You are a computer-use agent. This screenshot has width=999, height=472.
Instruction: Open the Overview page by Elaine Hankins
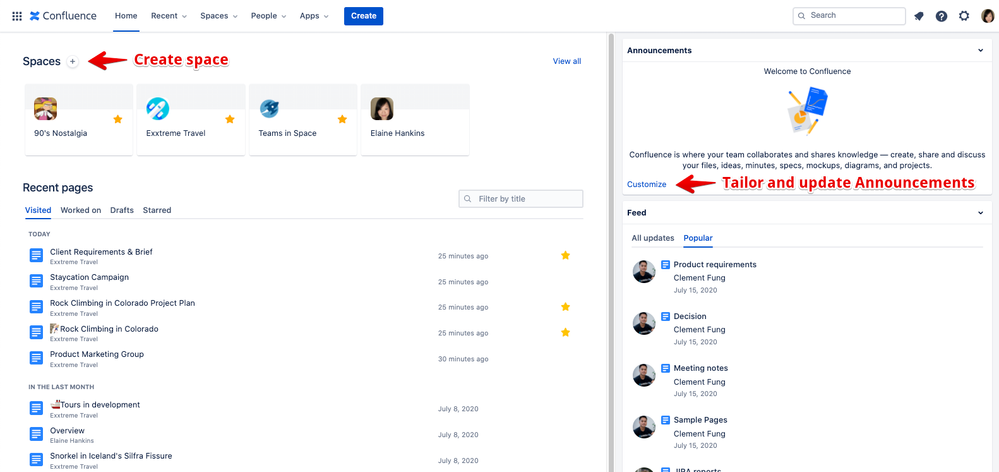click(68, 431)
